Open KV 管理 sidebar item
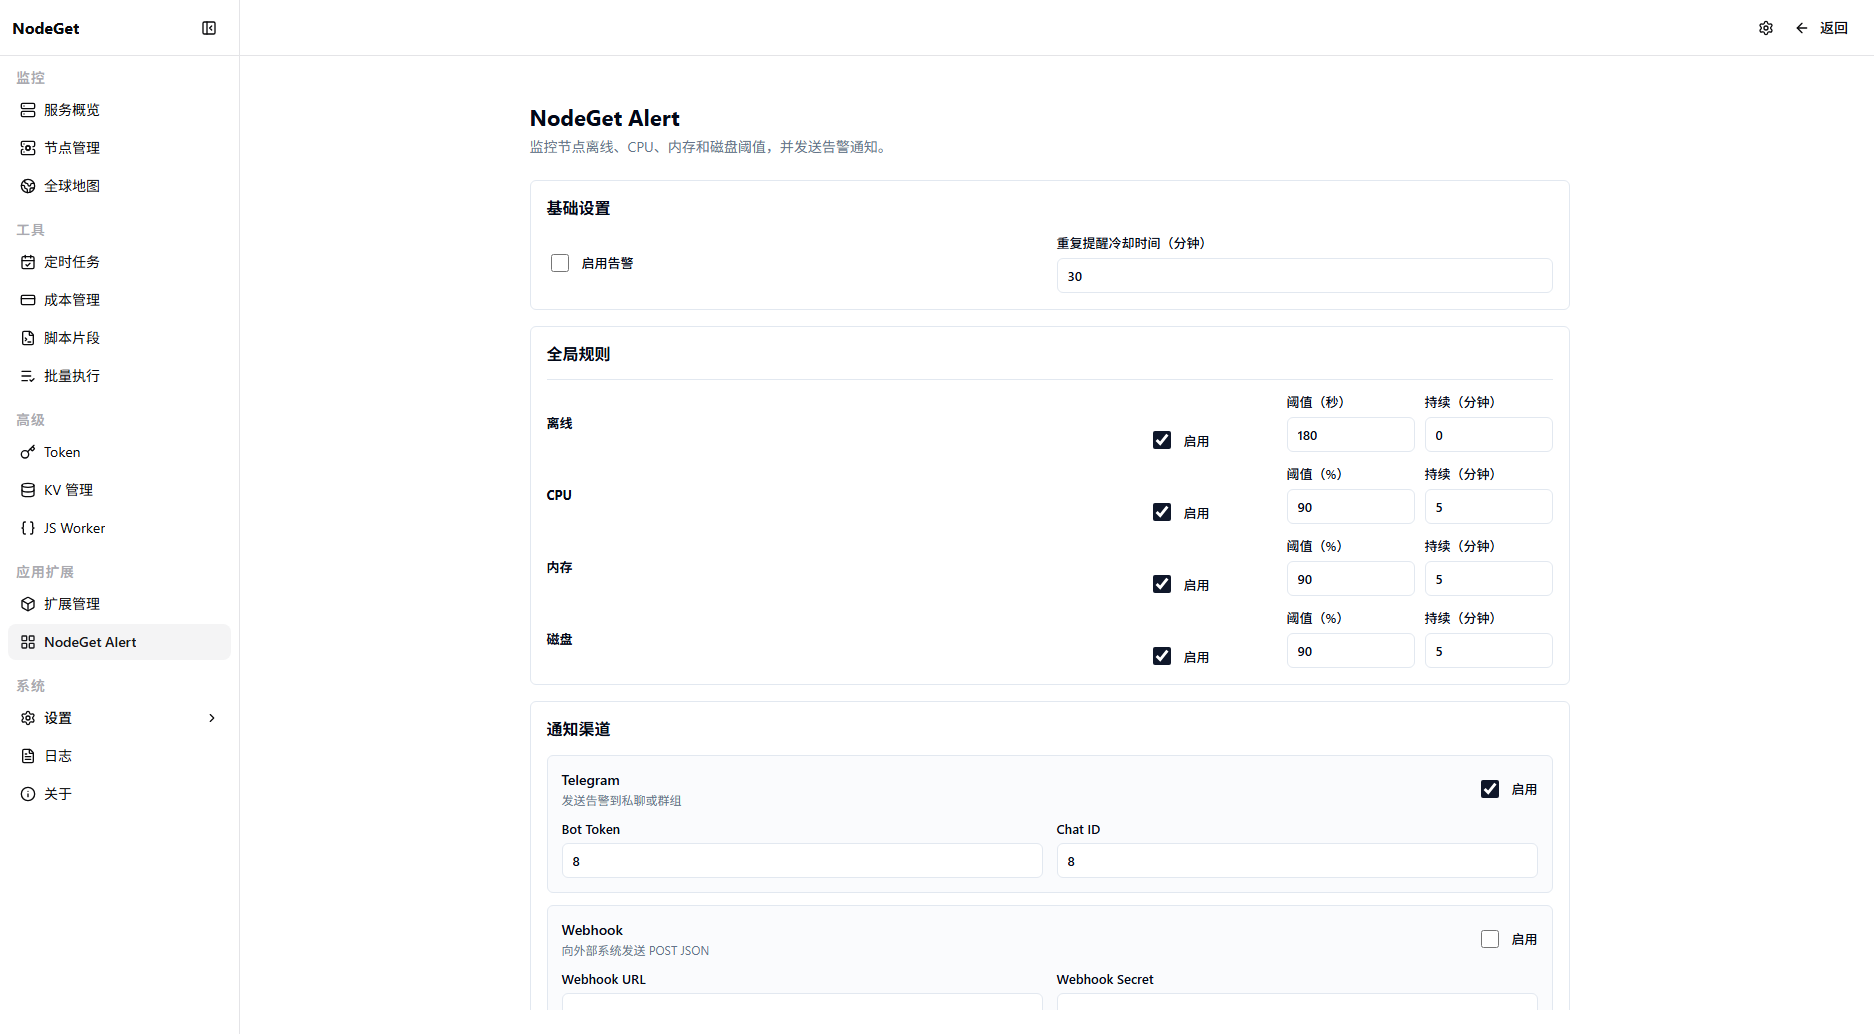The width and height of the screenshot is (1874, 1034). pyautogui.click(x=119, y=490)
